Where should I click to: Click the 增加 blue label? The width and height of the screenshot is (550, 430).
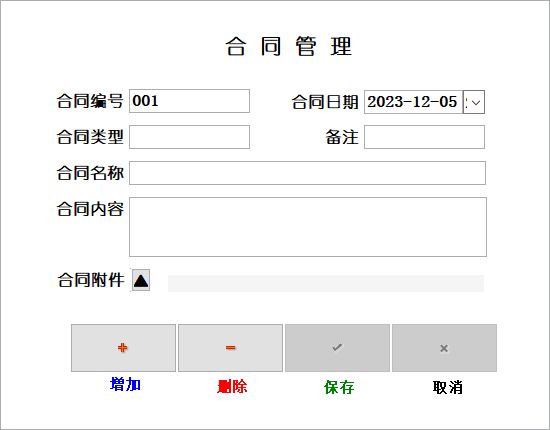pyautogui.click(x=125, y=384)
